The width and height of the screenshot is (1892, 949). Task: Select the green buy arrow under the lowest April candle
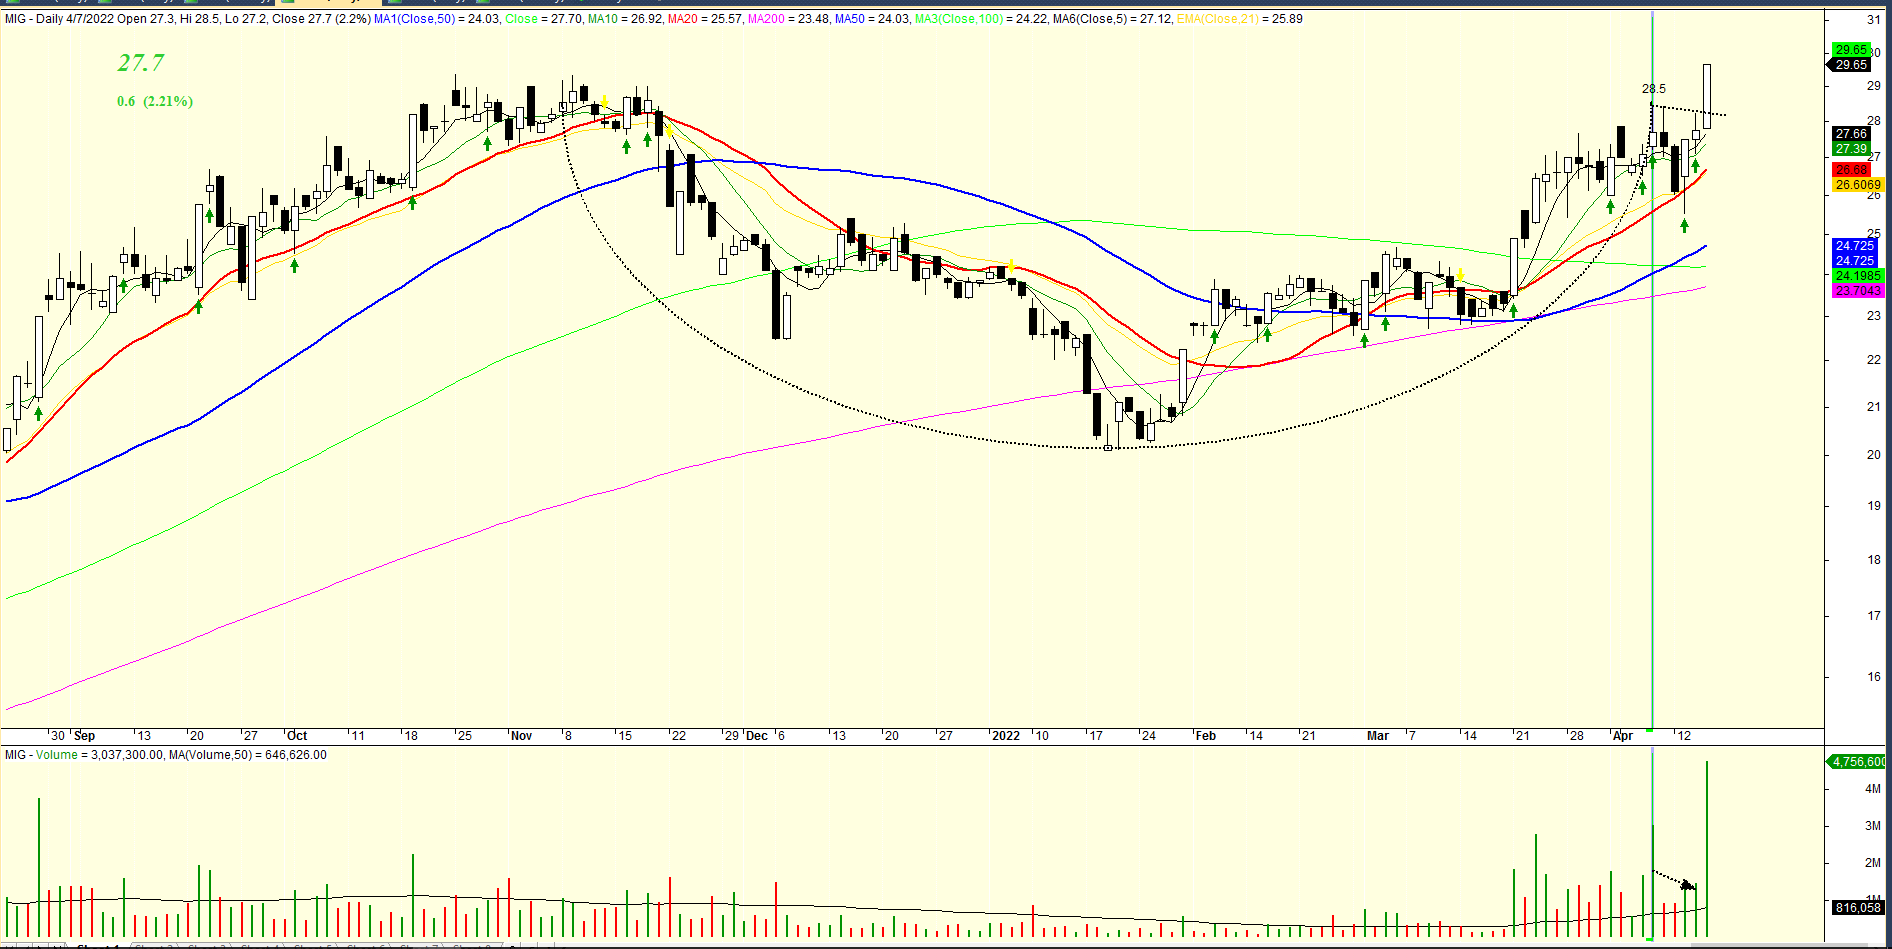pyautogui.click(x=1684, y=226)
